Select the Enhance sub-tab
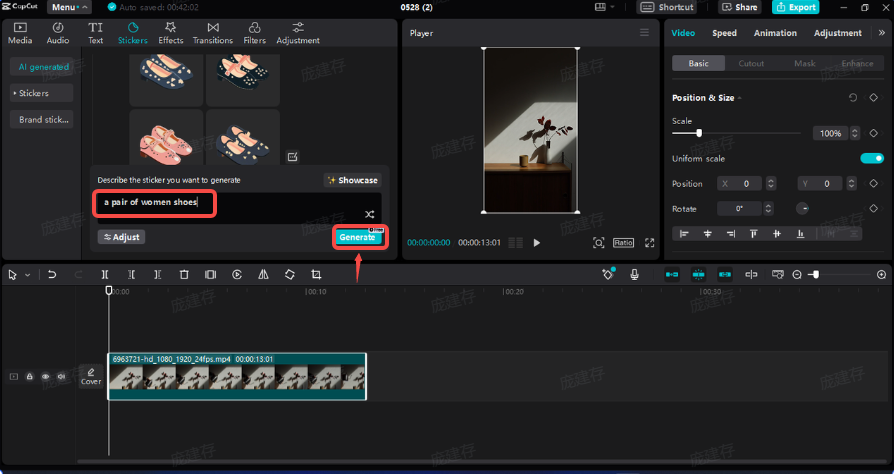Screen dimensions: 894x474 [857, 63]
